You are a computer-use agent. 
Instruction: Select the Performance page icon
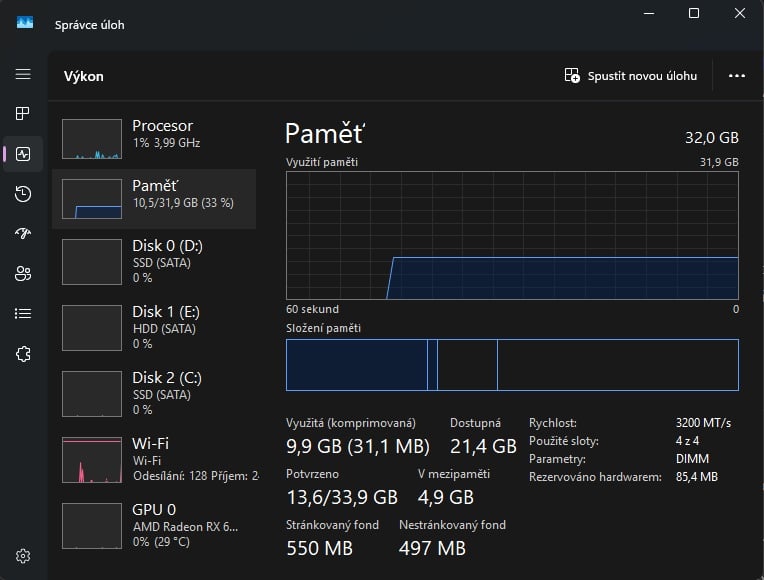23,154
